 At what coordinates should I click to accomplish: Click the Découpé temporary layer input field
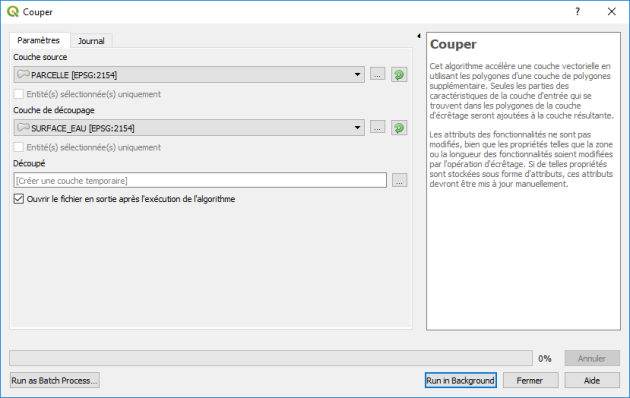[200, 180]
